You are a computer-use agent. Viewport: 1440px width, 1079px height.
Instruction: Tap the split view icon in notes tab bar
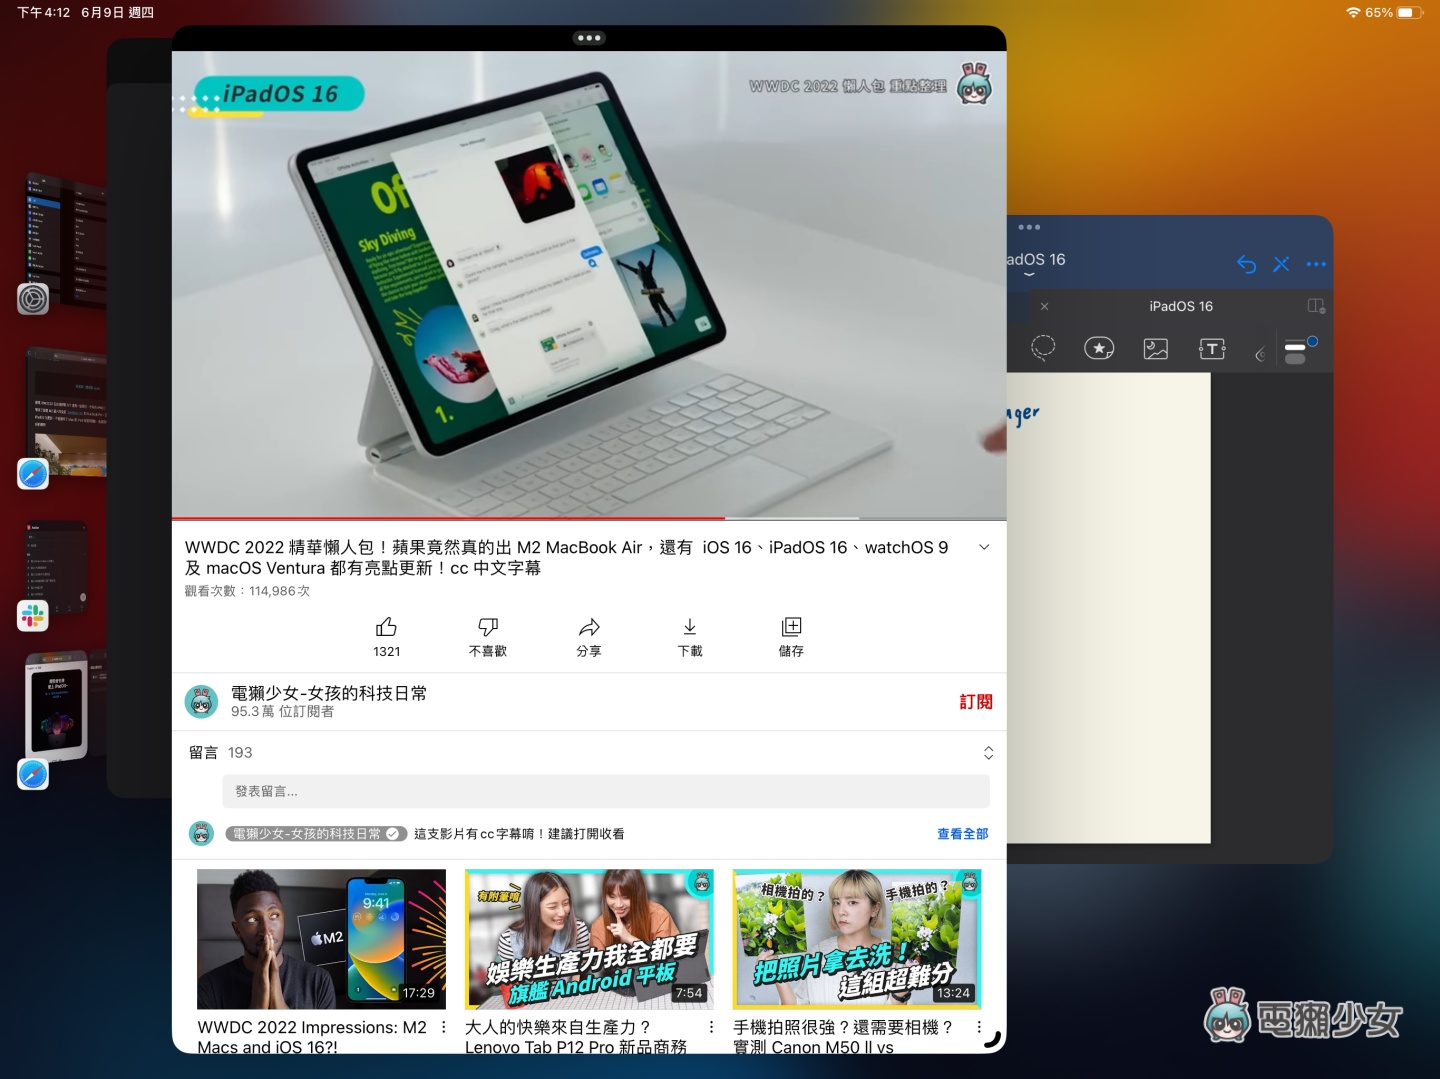1316,306
